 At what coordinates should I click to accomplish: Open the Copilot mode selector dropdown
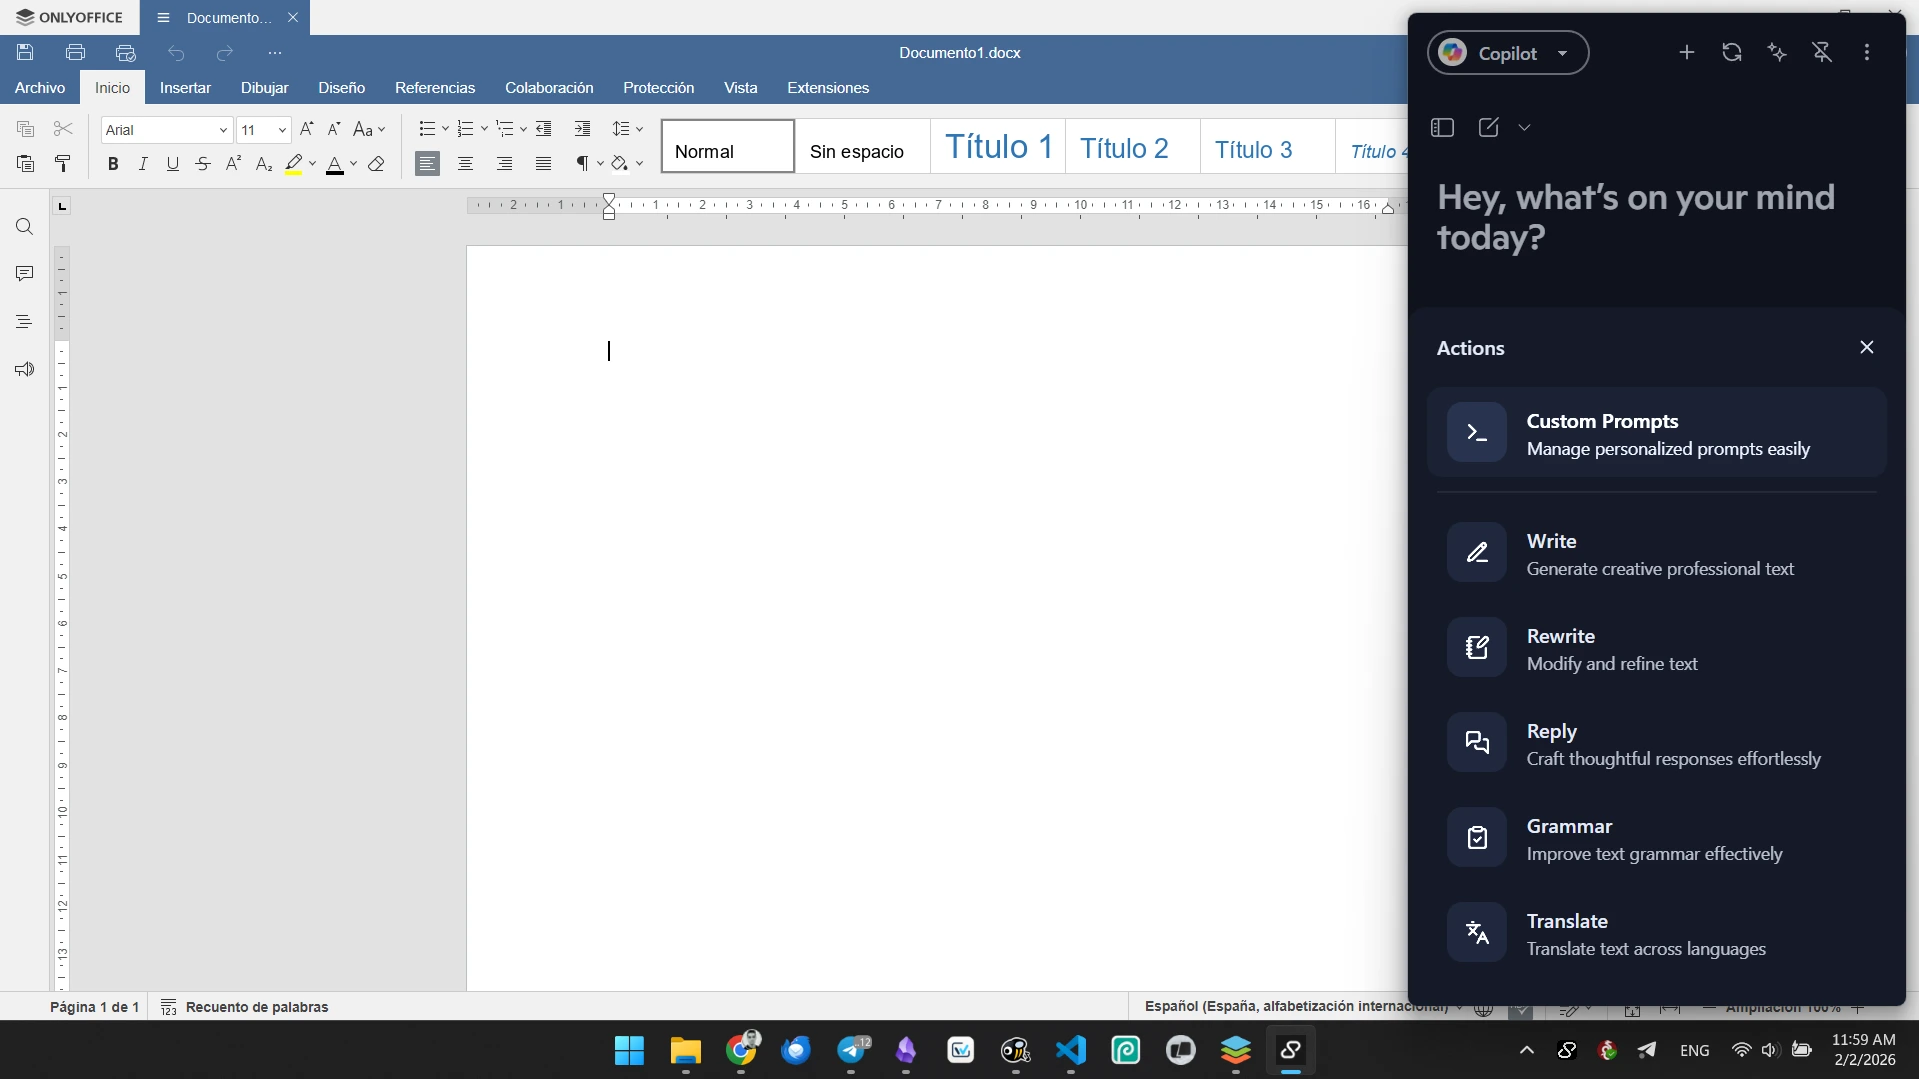pyautogui.click(x=1508, y=53)
